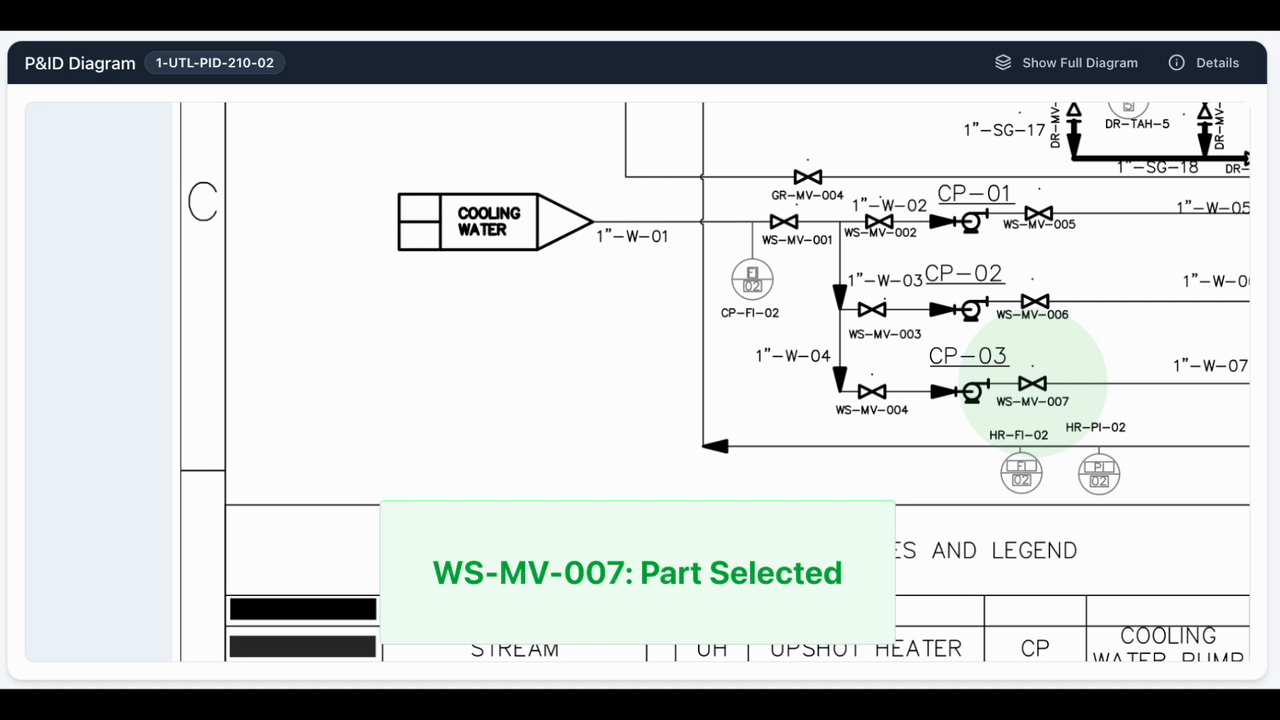
Task: Click the WS-MV-005 valve symbol
Action: 1039,214
